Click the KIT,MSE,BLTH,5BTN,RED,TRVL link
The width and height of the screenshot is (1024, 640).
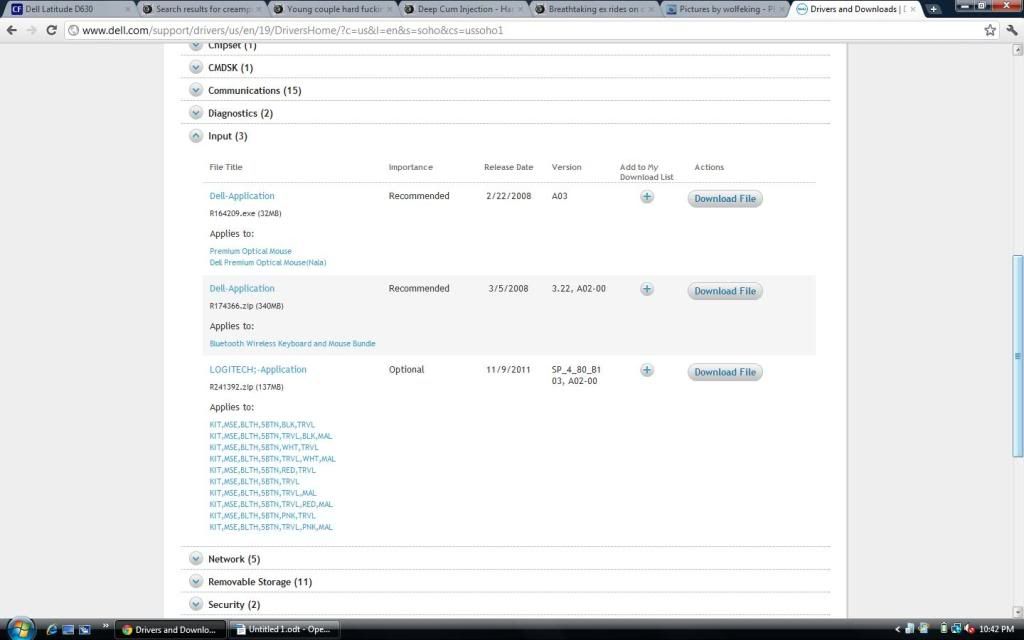pyautogui.click(x=263, y=470)
